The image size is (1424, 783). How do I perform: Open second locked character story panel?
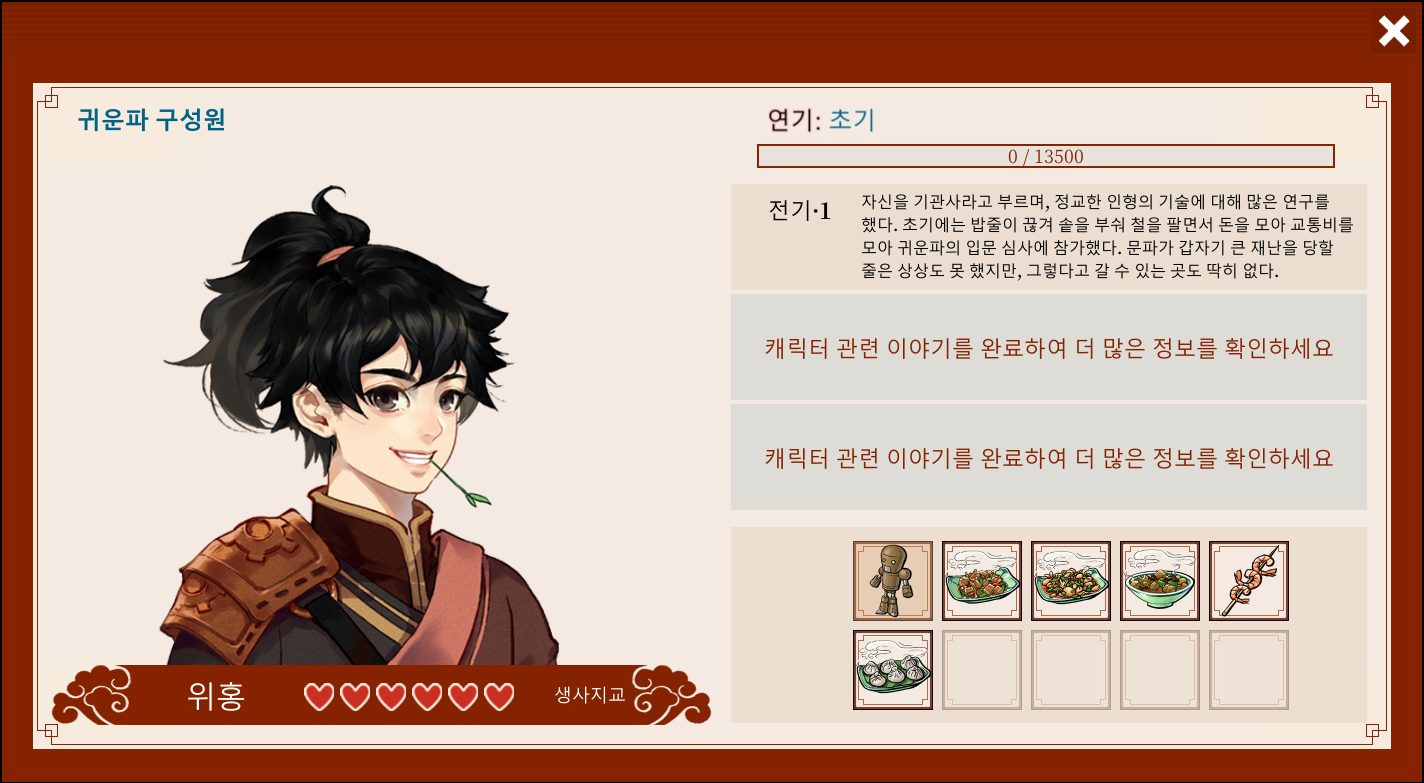(1049, 457)
